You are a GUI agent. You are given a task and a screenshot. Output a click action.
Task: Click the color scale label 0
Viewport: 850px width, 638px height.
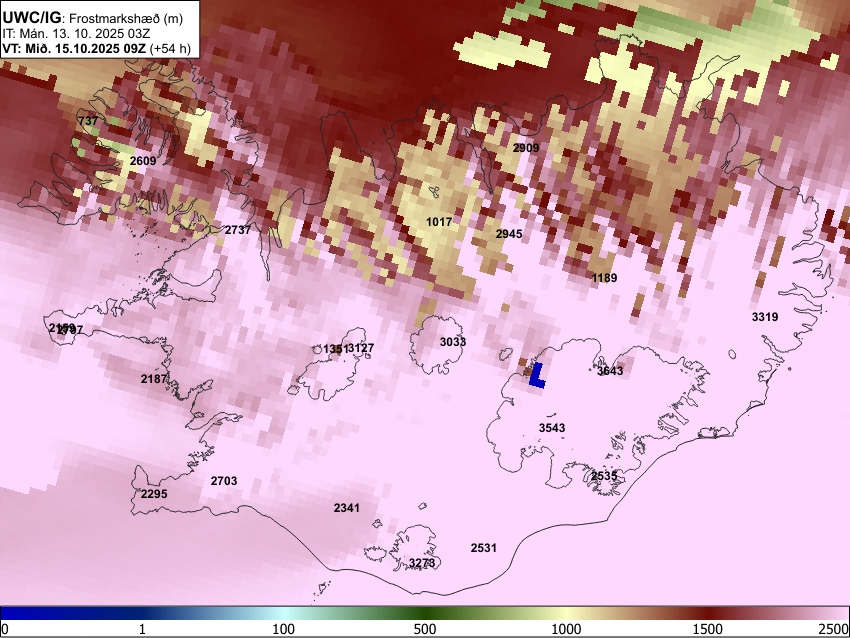coord(5,629)
